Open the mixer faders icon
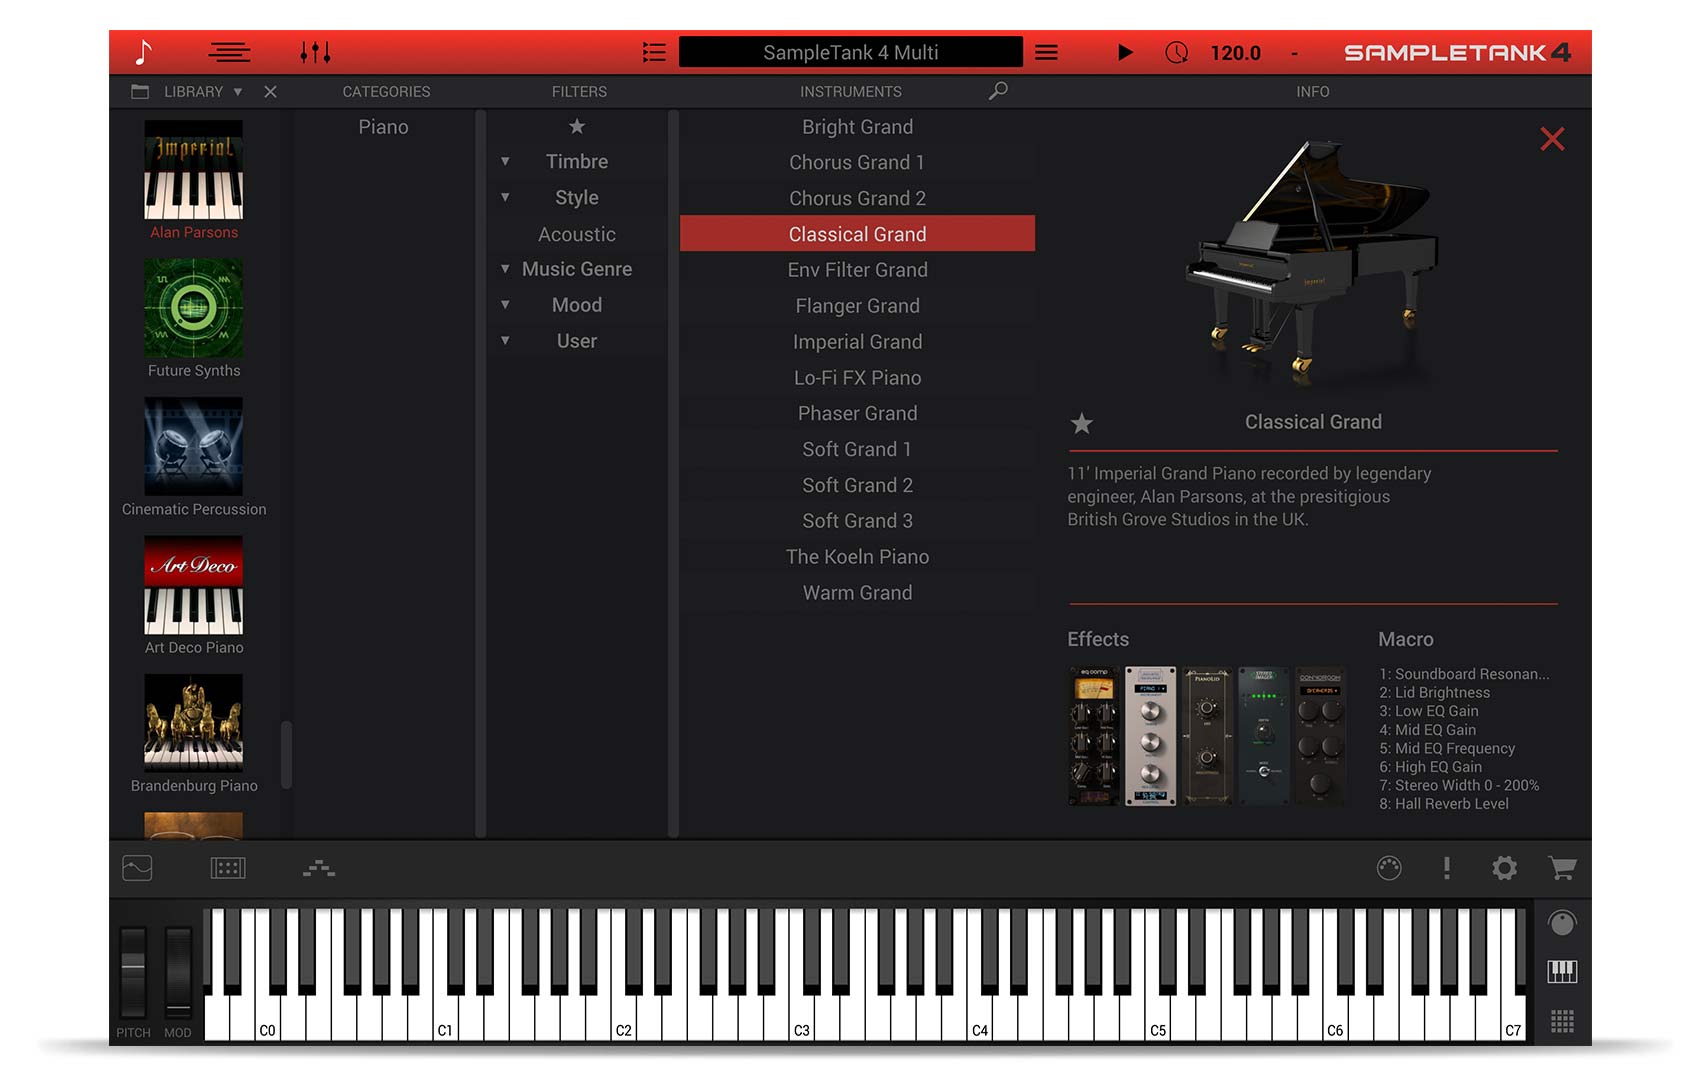The height and width of the screenshot is (1080, 1700). (x=315, y=52)
